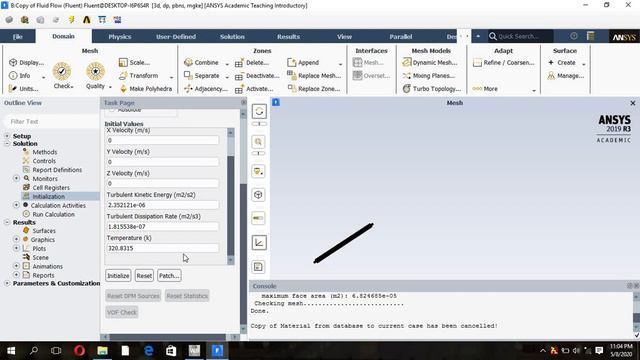Click the Turbulent Kinetic Energy field
This screenshot has height=360, width=640.
[x=162, y=205]
